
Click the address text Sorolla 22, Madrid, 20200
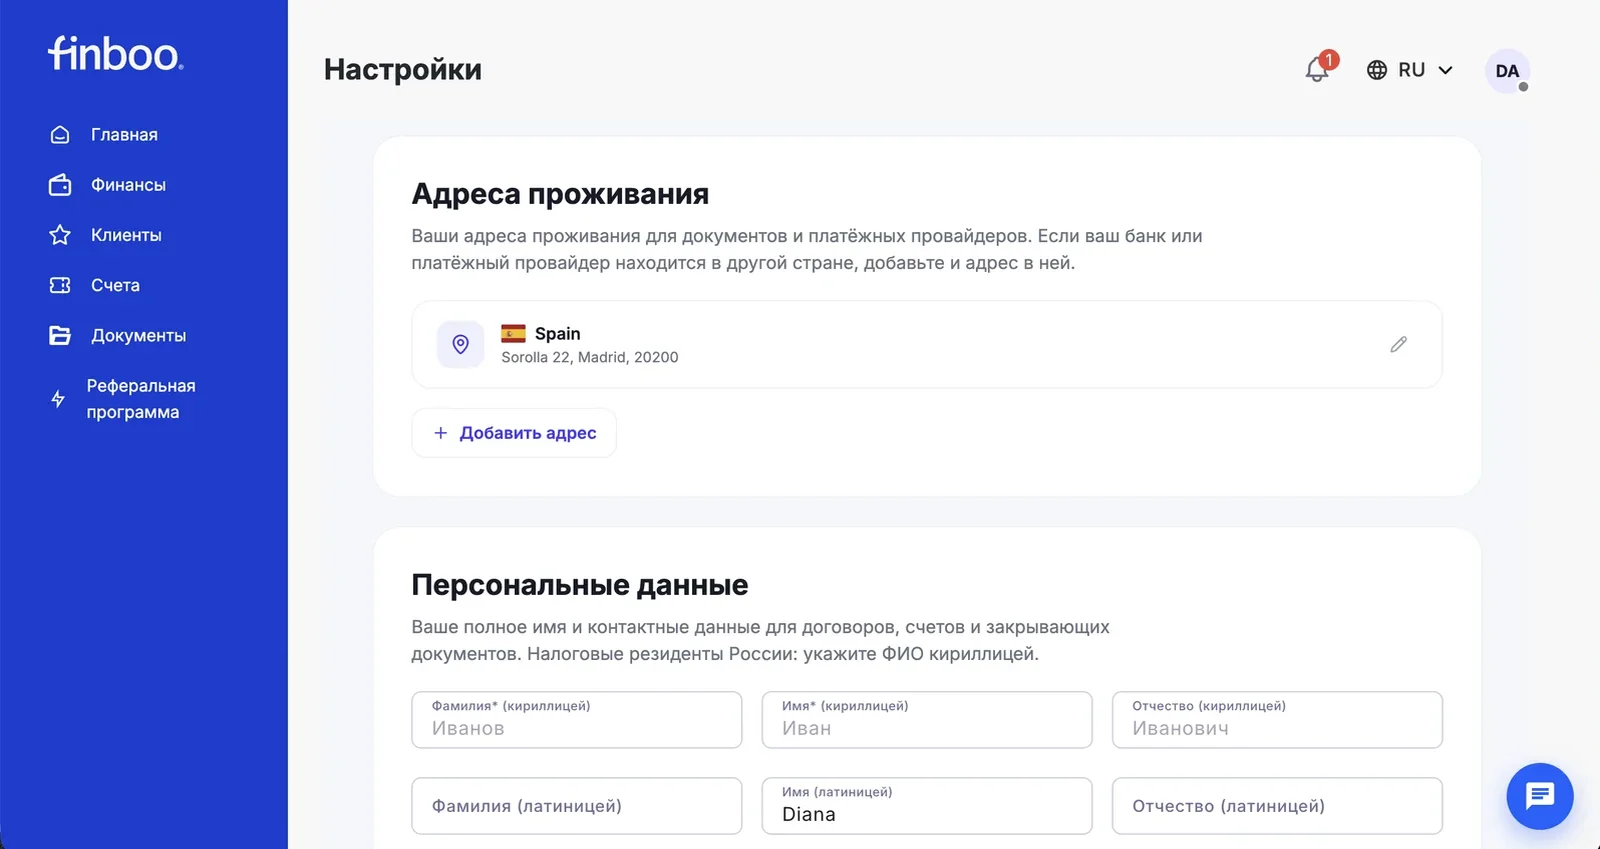click(x=590, y=357)
